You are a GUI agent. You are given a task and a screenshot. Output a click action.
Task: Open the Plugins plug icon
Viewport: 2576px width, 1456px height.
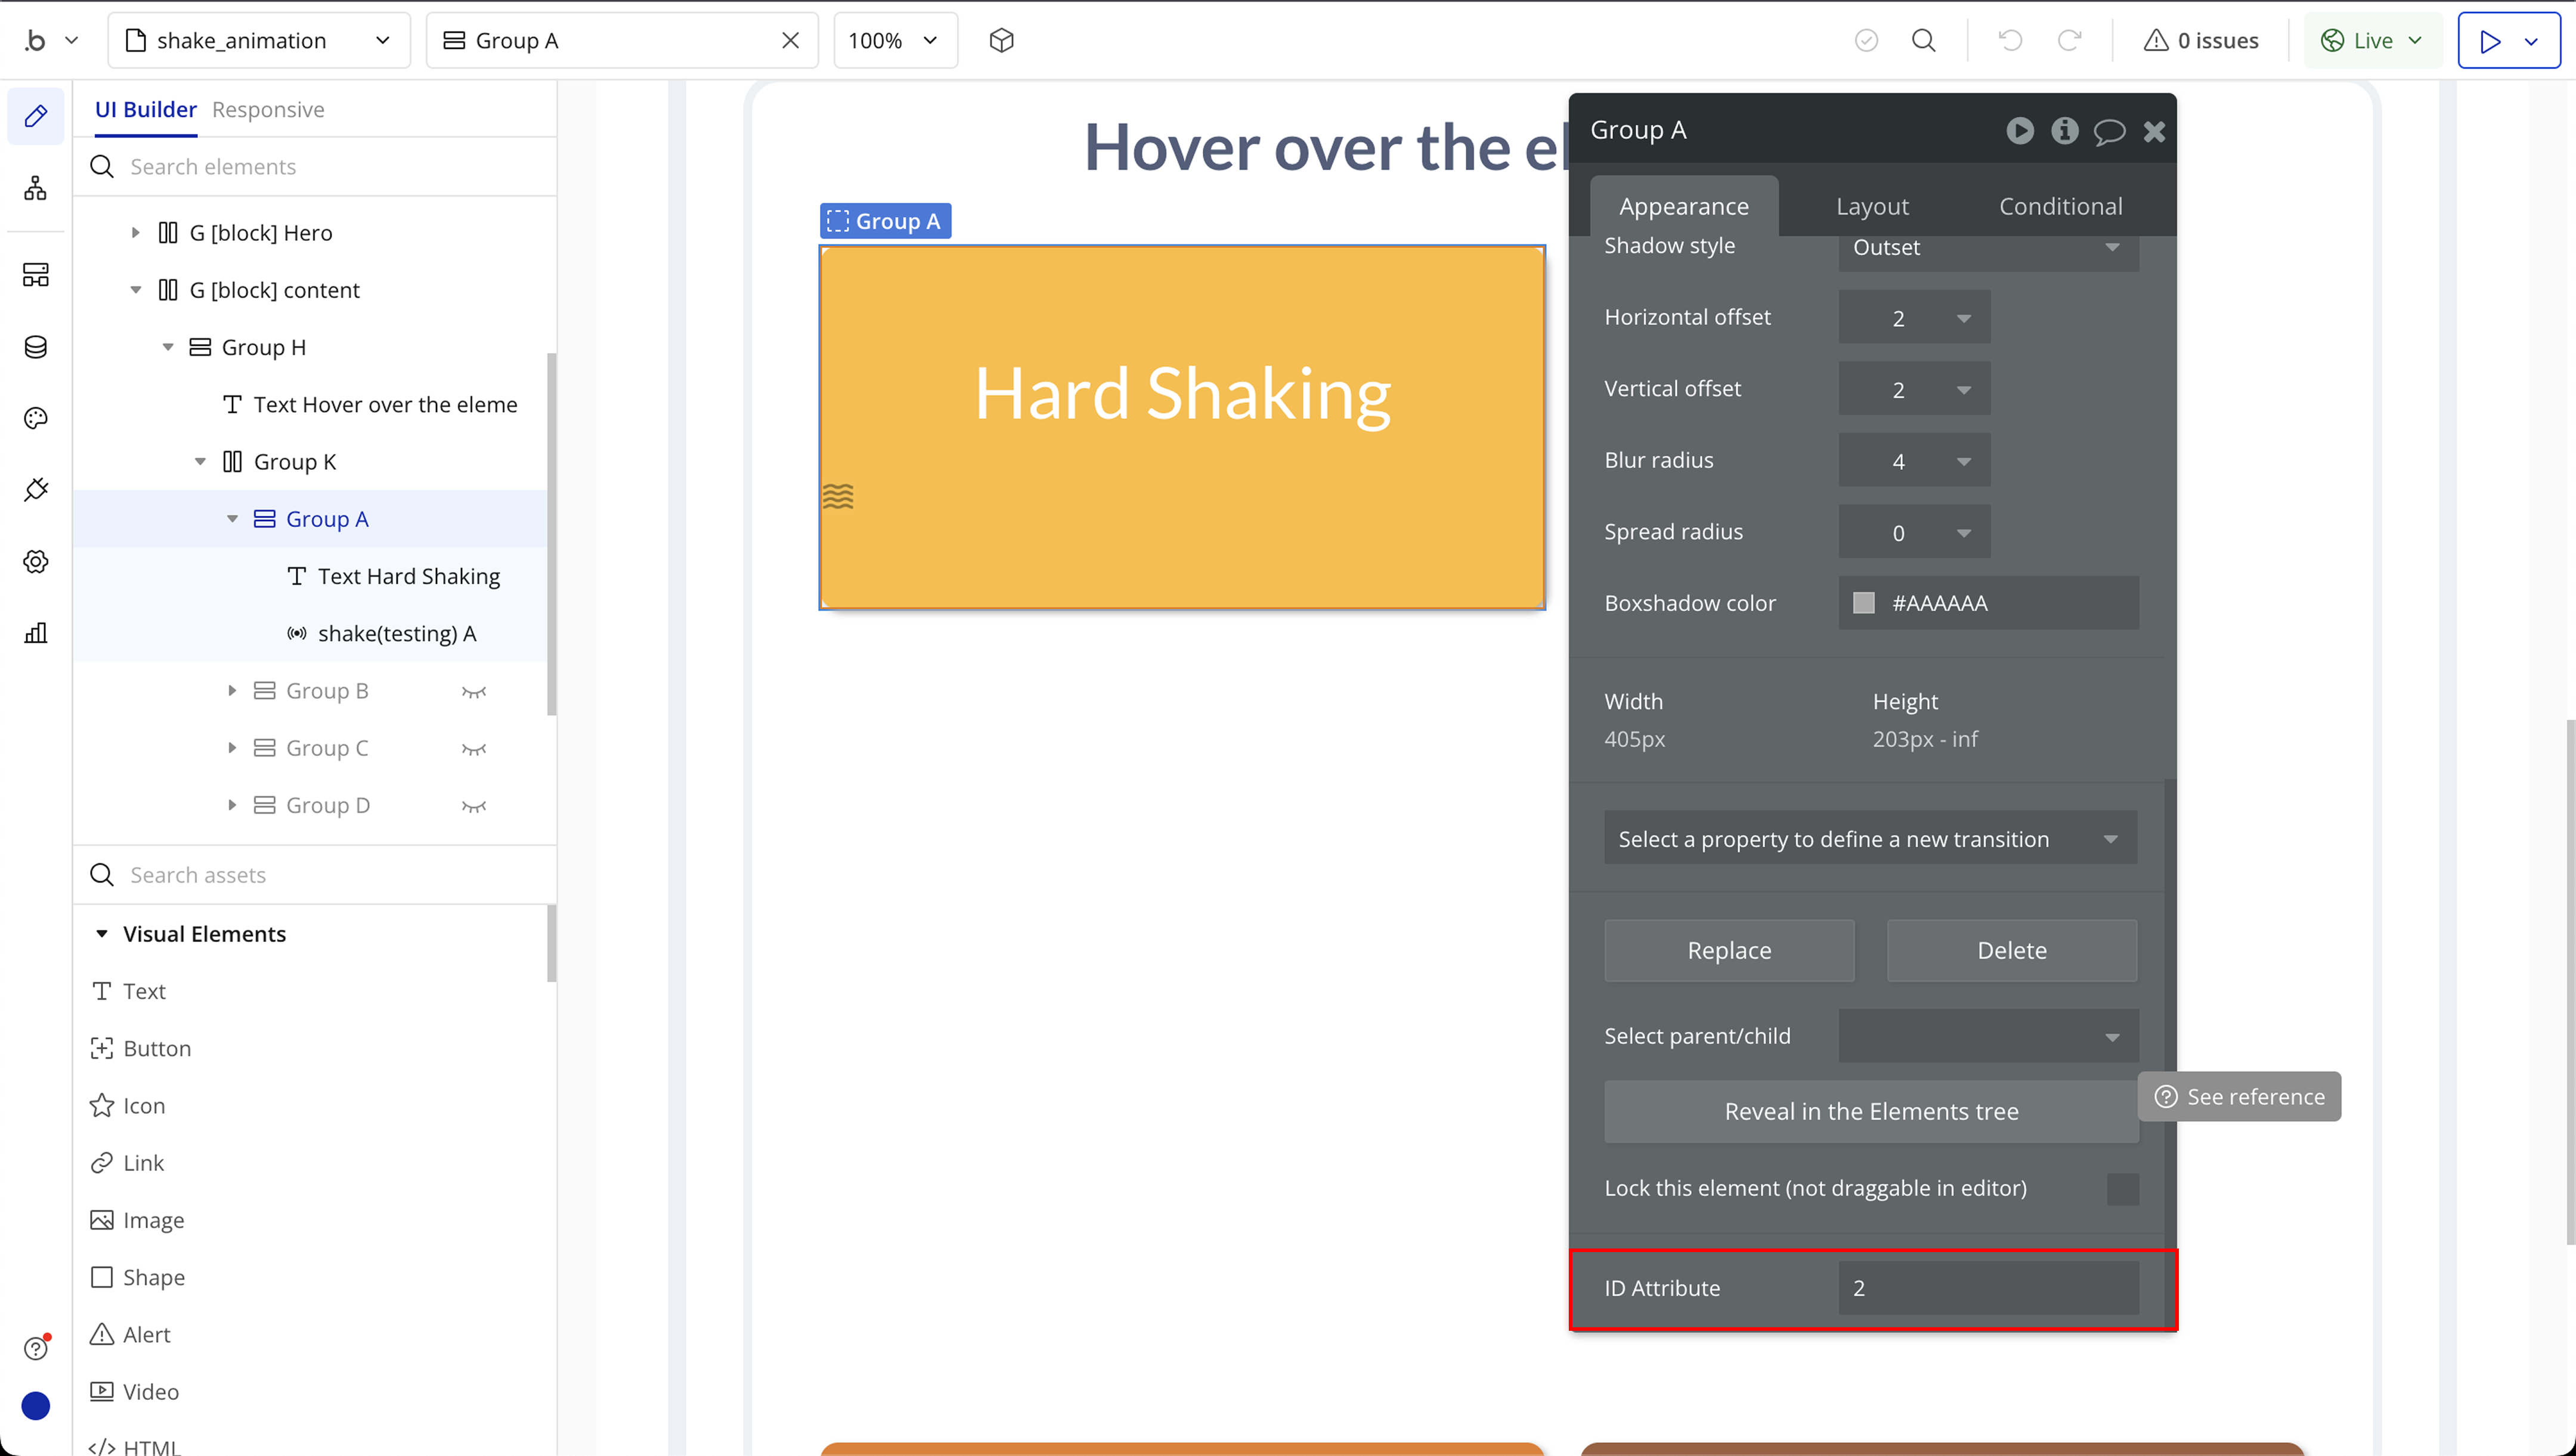point(36,490)
